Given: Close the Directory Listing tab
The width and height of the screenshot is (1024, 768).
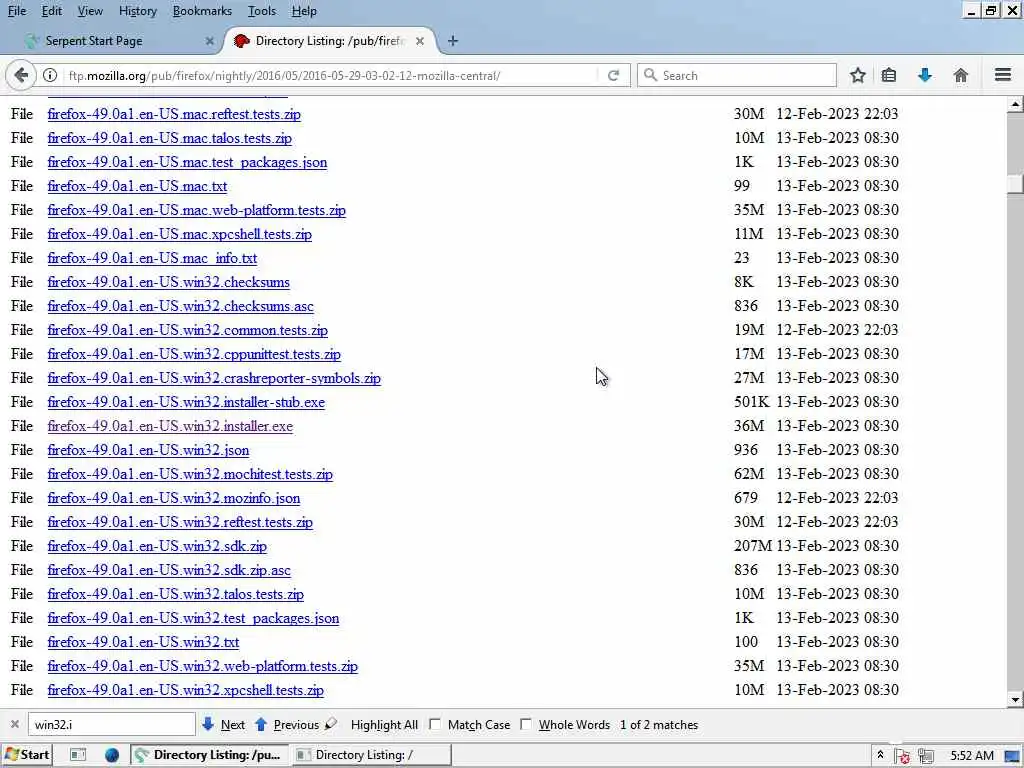Looking at the screenshot, I should coord(420,41).
